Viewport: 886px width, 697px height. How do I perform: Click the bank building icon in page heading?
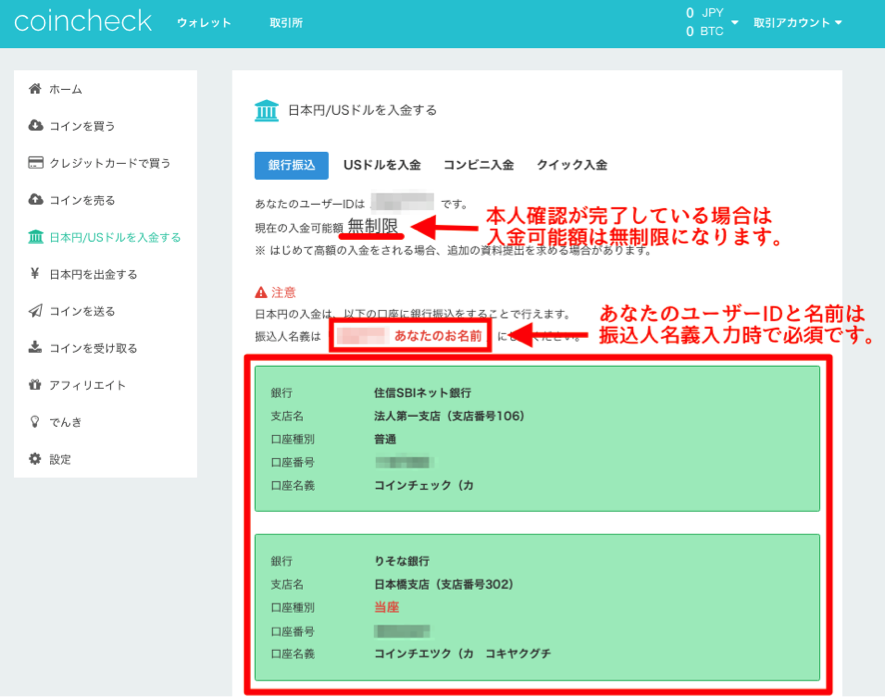pos(266,110)
